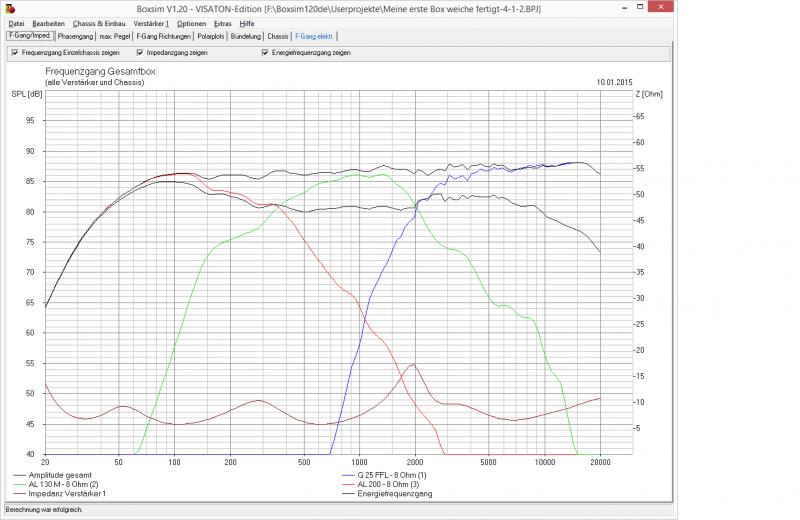Viewport: 800px width, 520px height.
Task: Uncheck Impedanzgang zeigen checkbox
Action: tap(140, 53)
